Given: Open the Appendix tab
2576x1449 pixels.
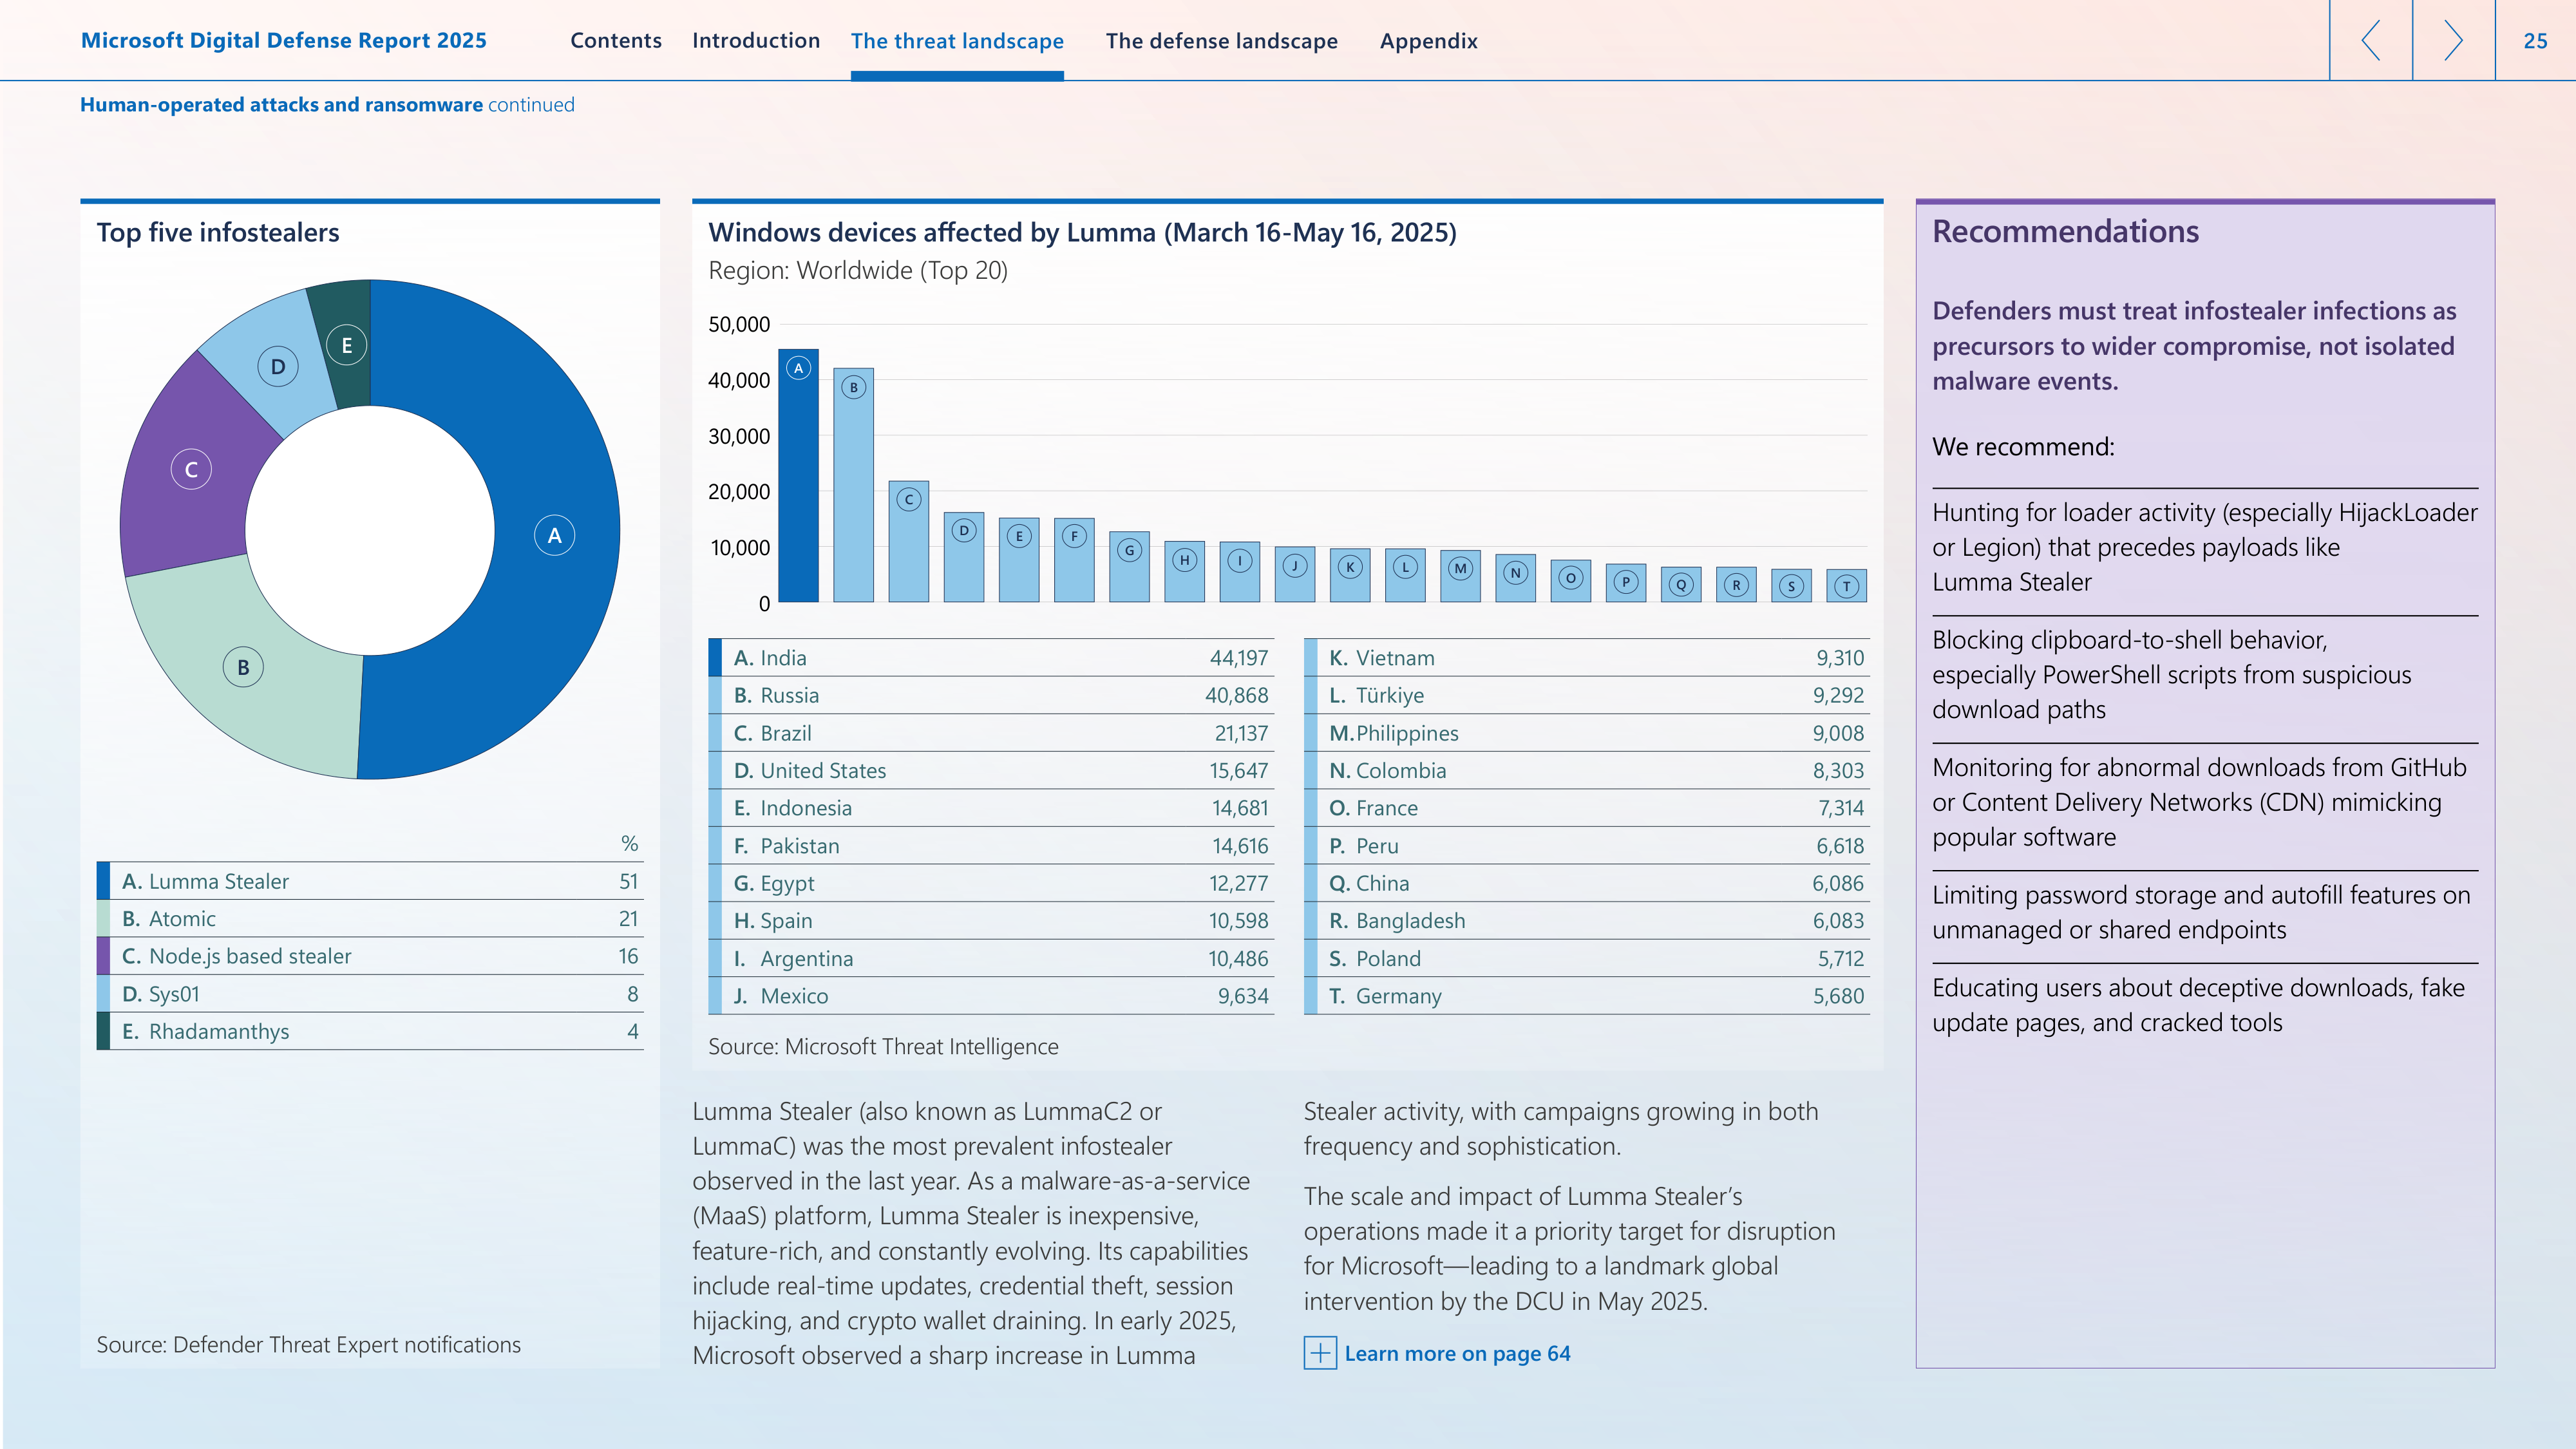Looking at the screenshot, I should 1428,41.
